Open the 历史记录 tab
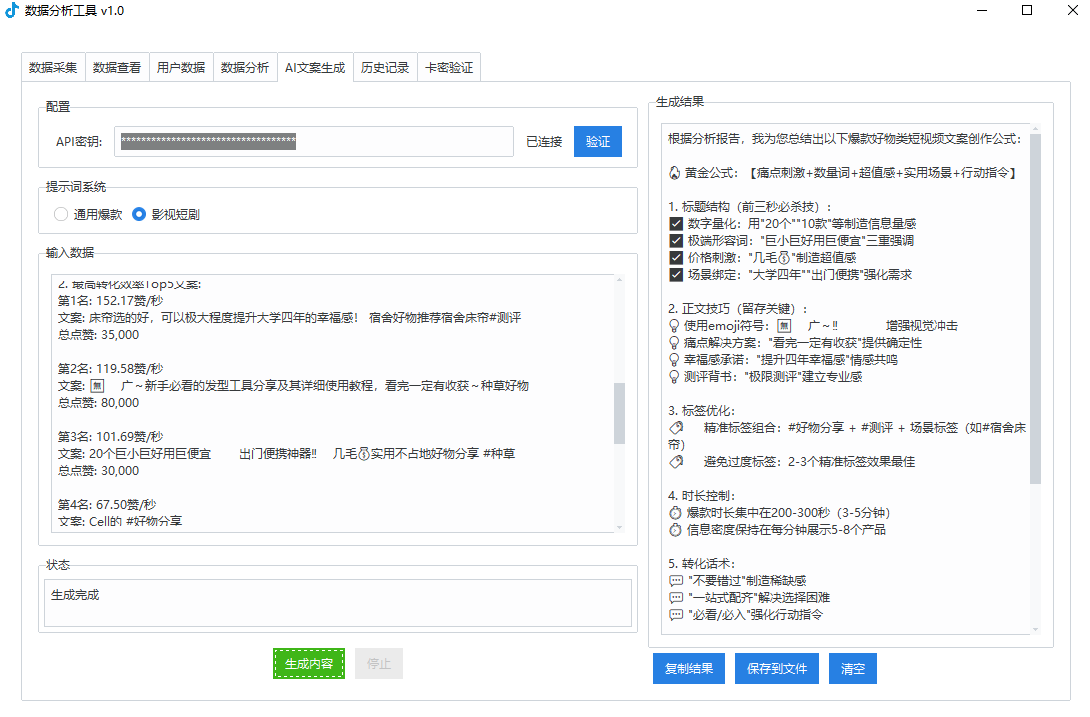Viewport: 1090px width, 717px height. coord(385,68)
